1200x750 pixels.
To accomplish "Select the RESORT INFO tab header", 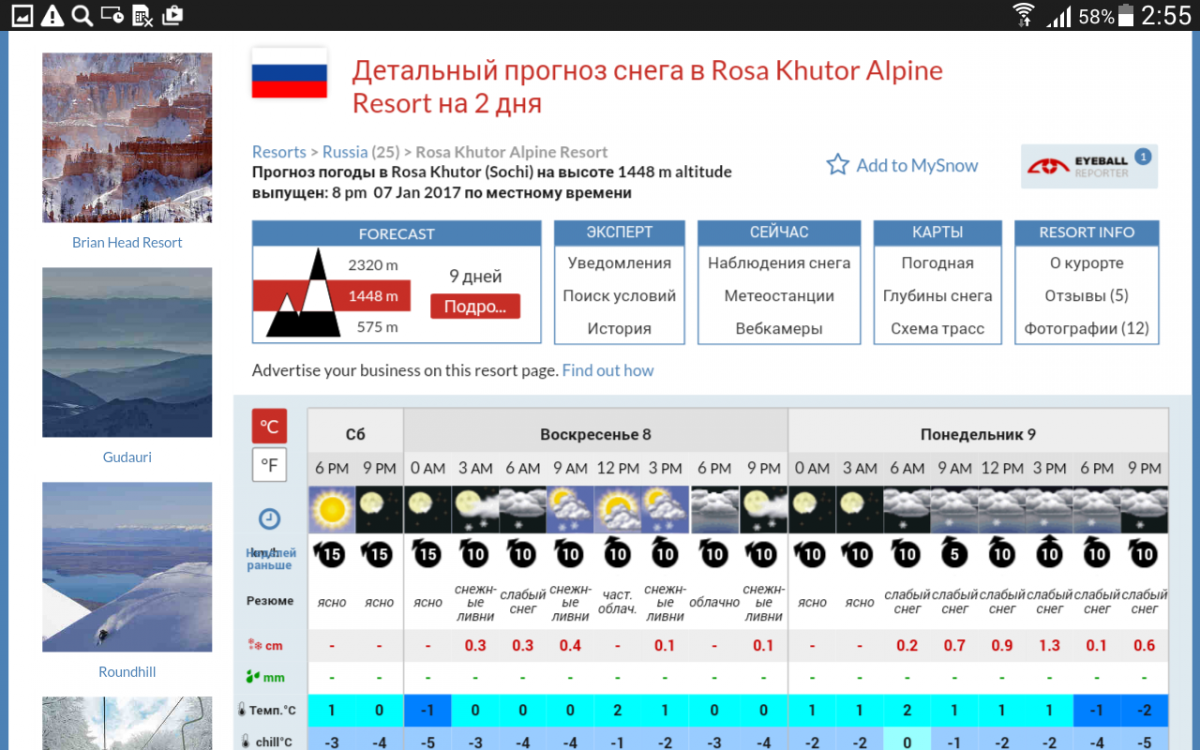I will point(1087,232).
